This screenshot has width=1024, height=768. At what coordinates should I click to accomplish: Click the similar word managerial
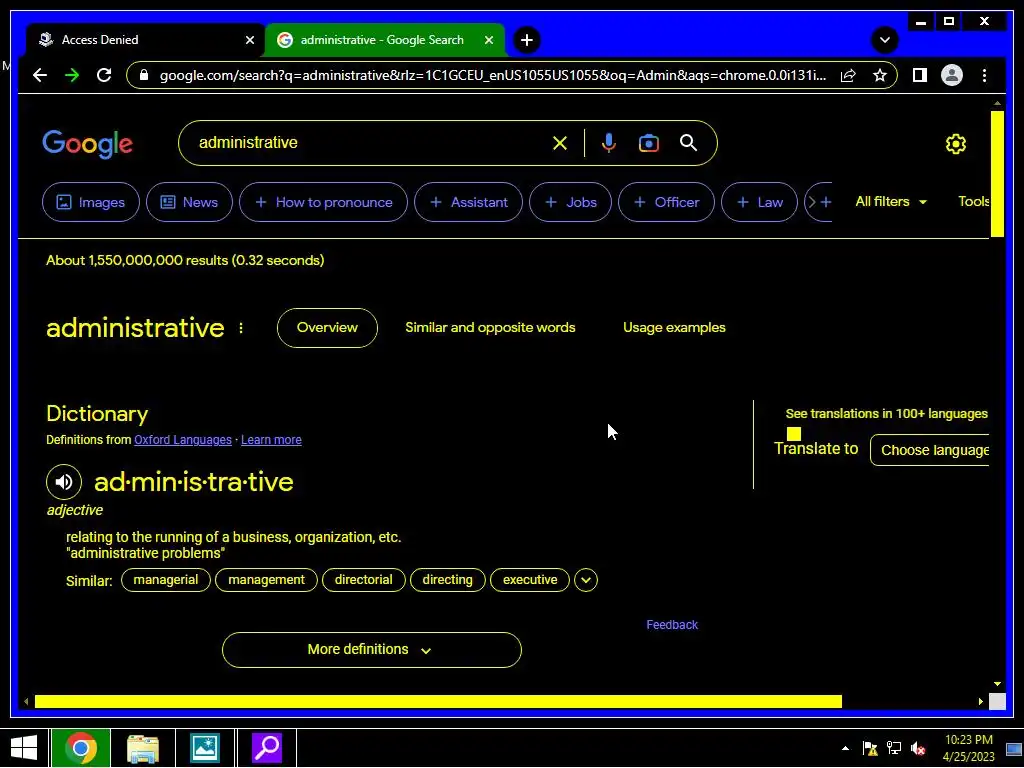166,580
